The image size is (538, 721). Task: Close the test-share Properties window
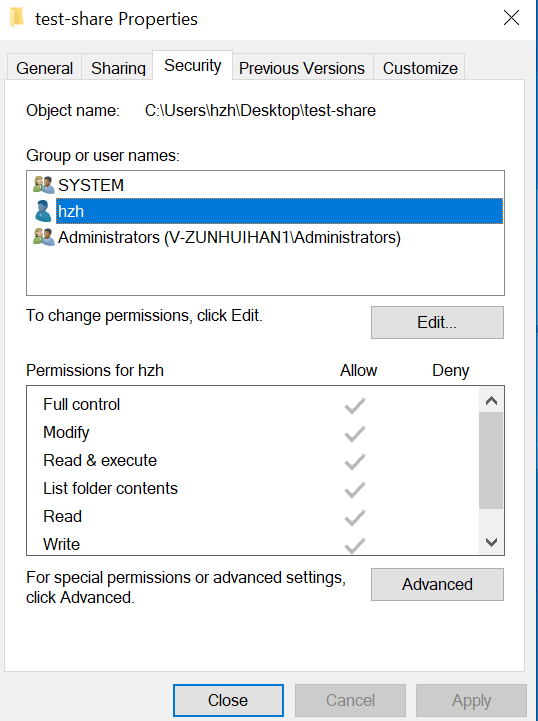coord(511,18)
